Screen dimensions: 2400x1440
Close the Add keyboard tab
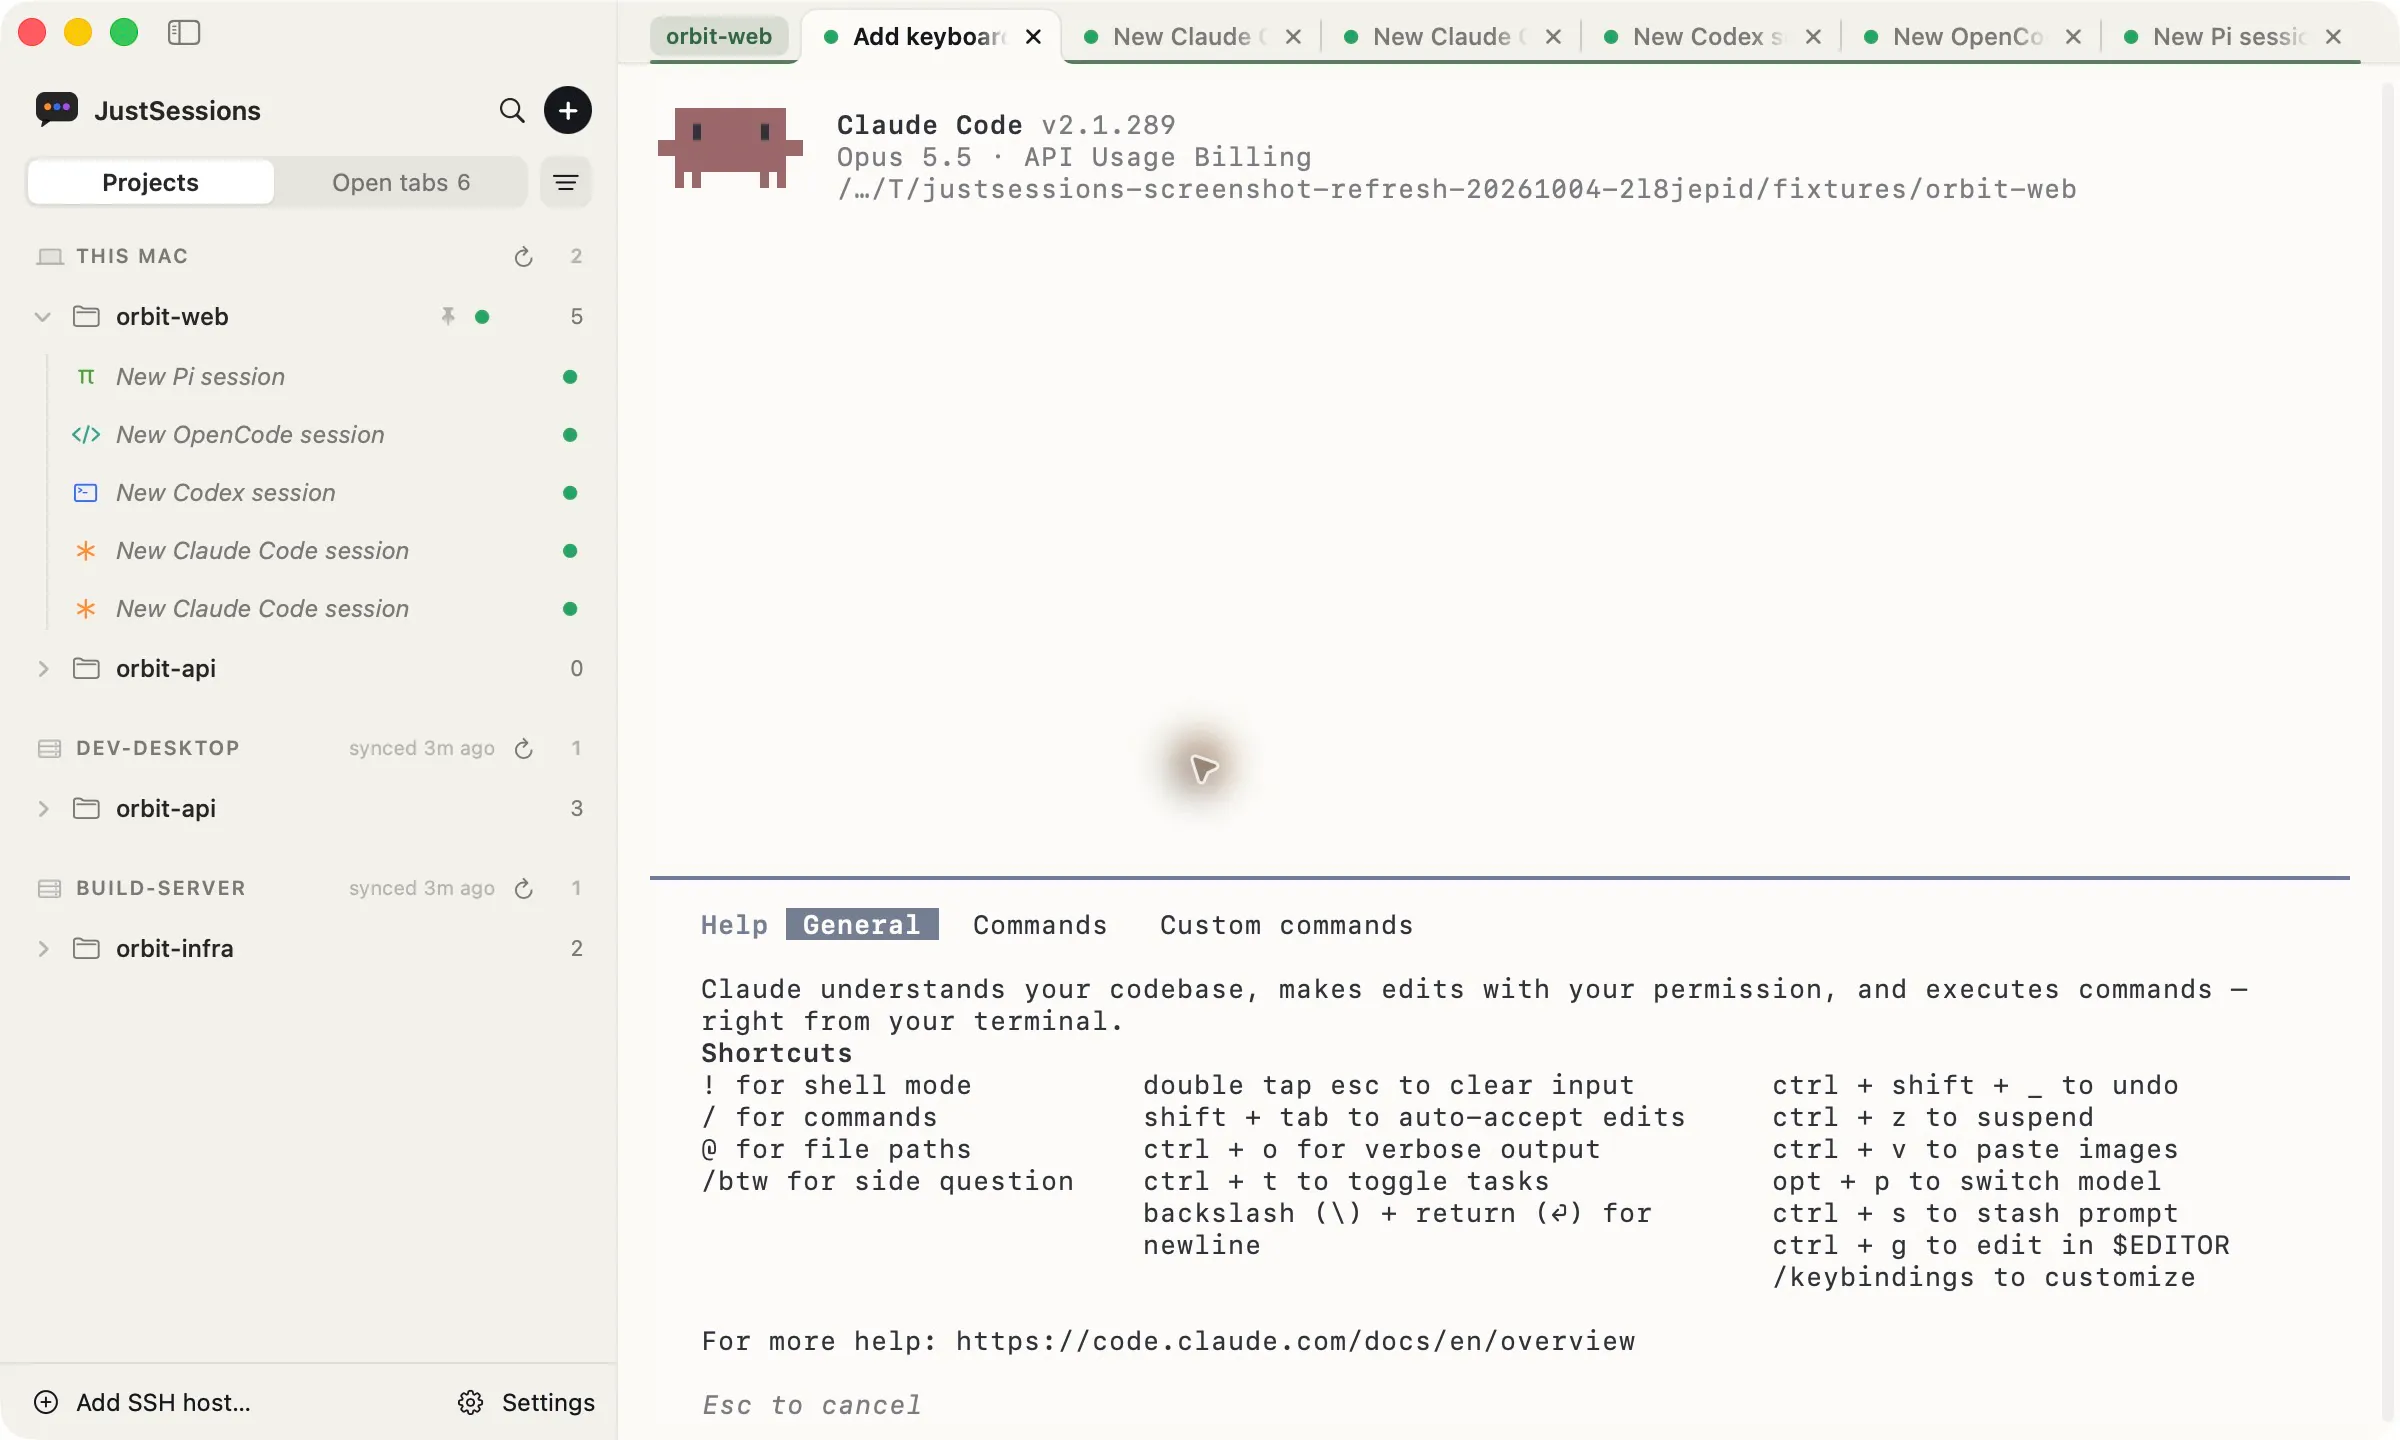pyautogui.click(x=1034, y=37)
